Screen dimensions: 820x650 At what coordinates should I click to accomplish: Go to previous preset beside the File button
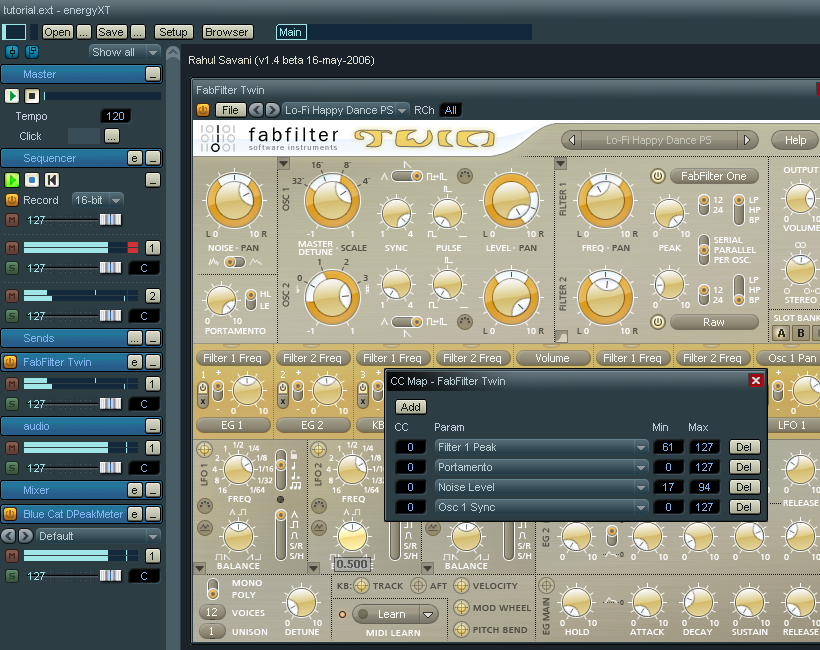pos(256,110)
